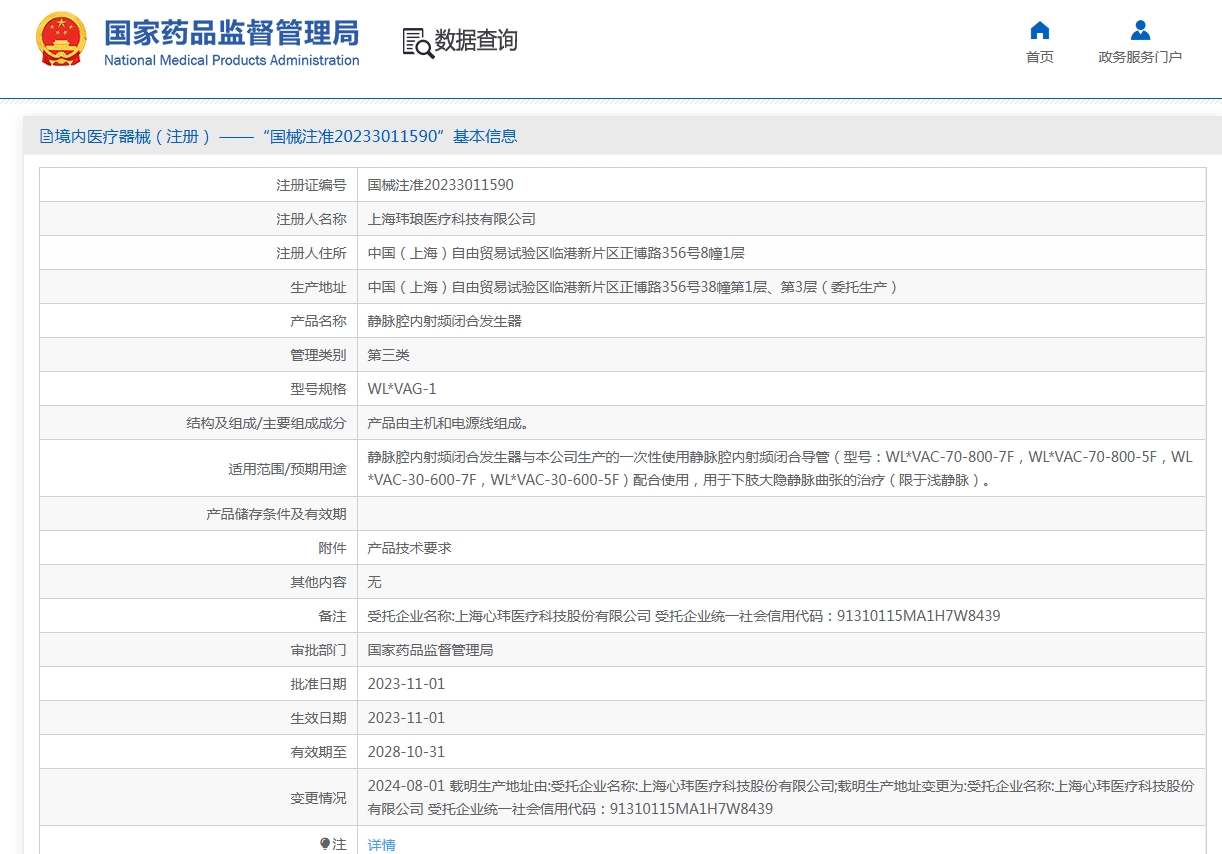This screenshot has height=854, width=1222.
Task: Click the 批准日期 row label
Action: (318, 684)
